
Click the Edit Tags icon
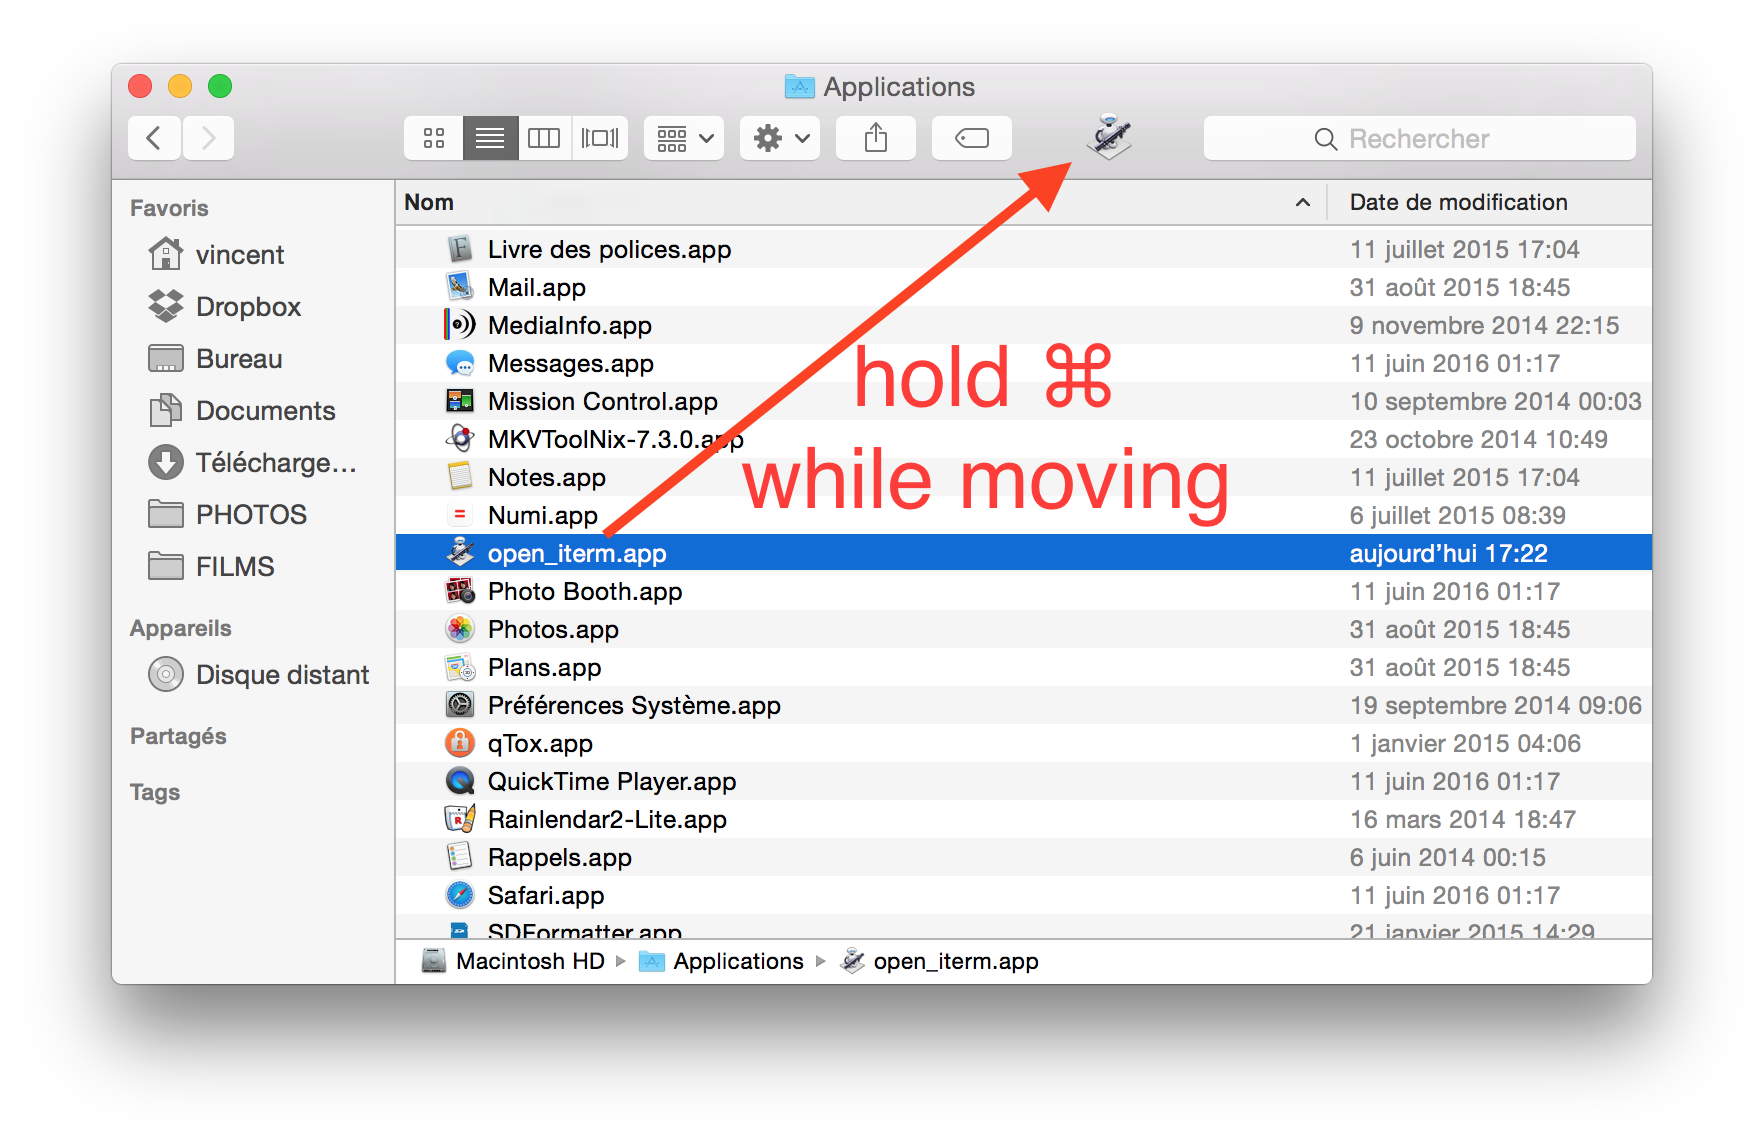click(970, 137)
